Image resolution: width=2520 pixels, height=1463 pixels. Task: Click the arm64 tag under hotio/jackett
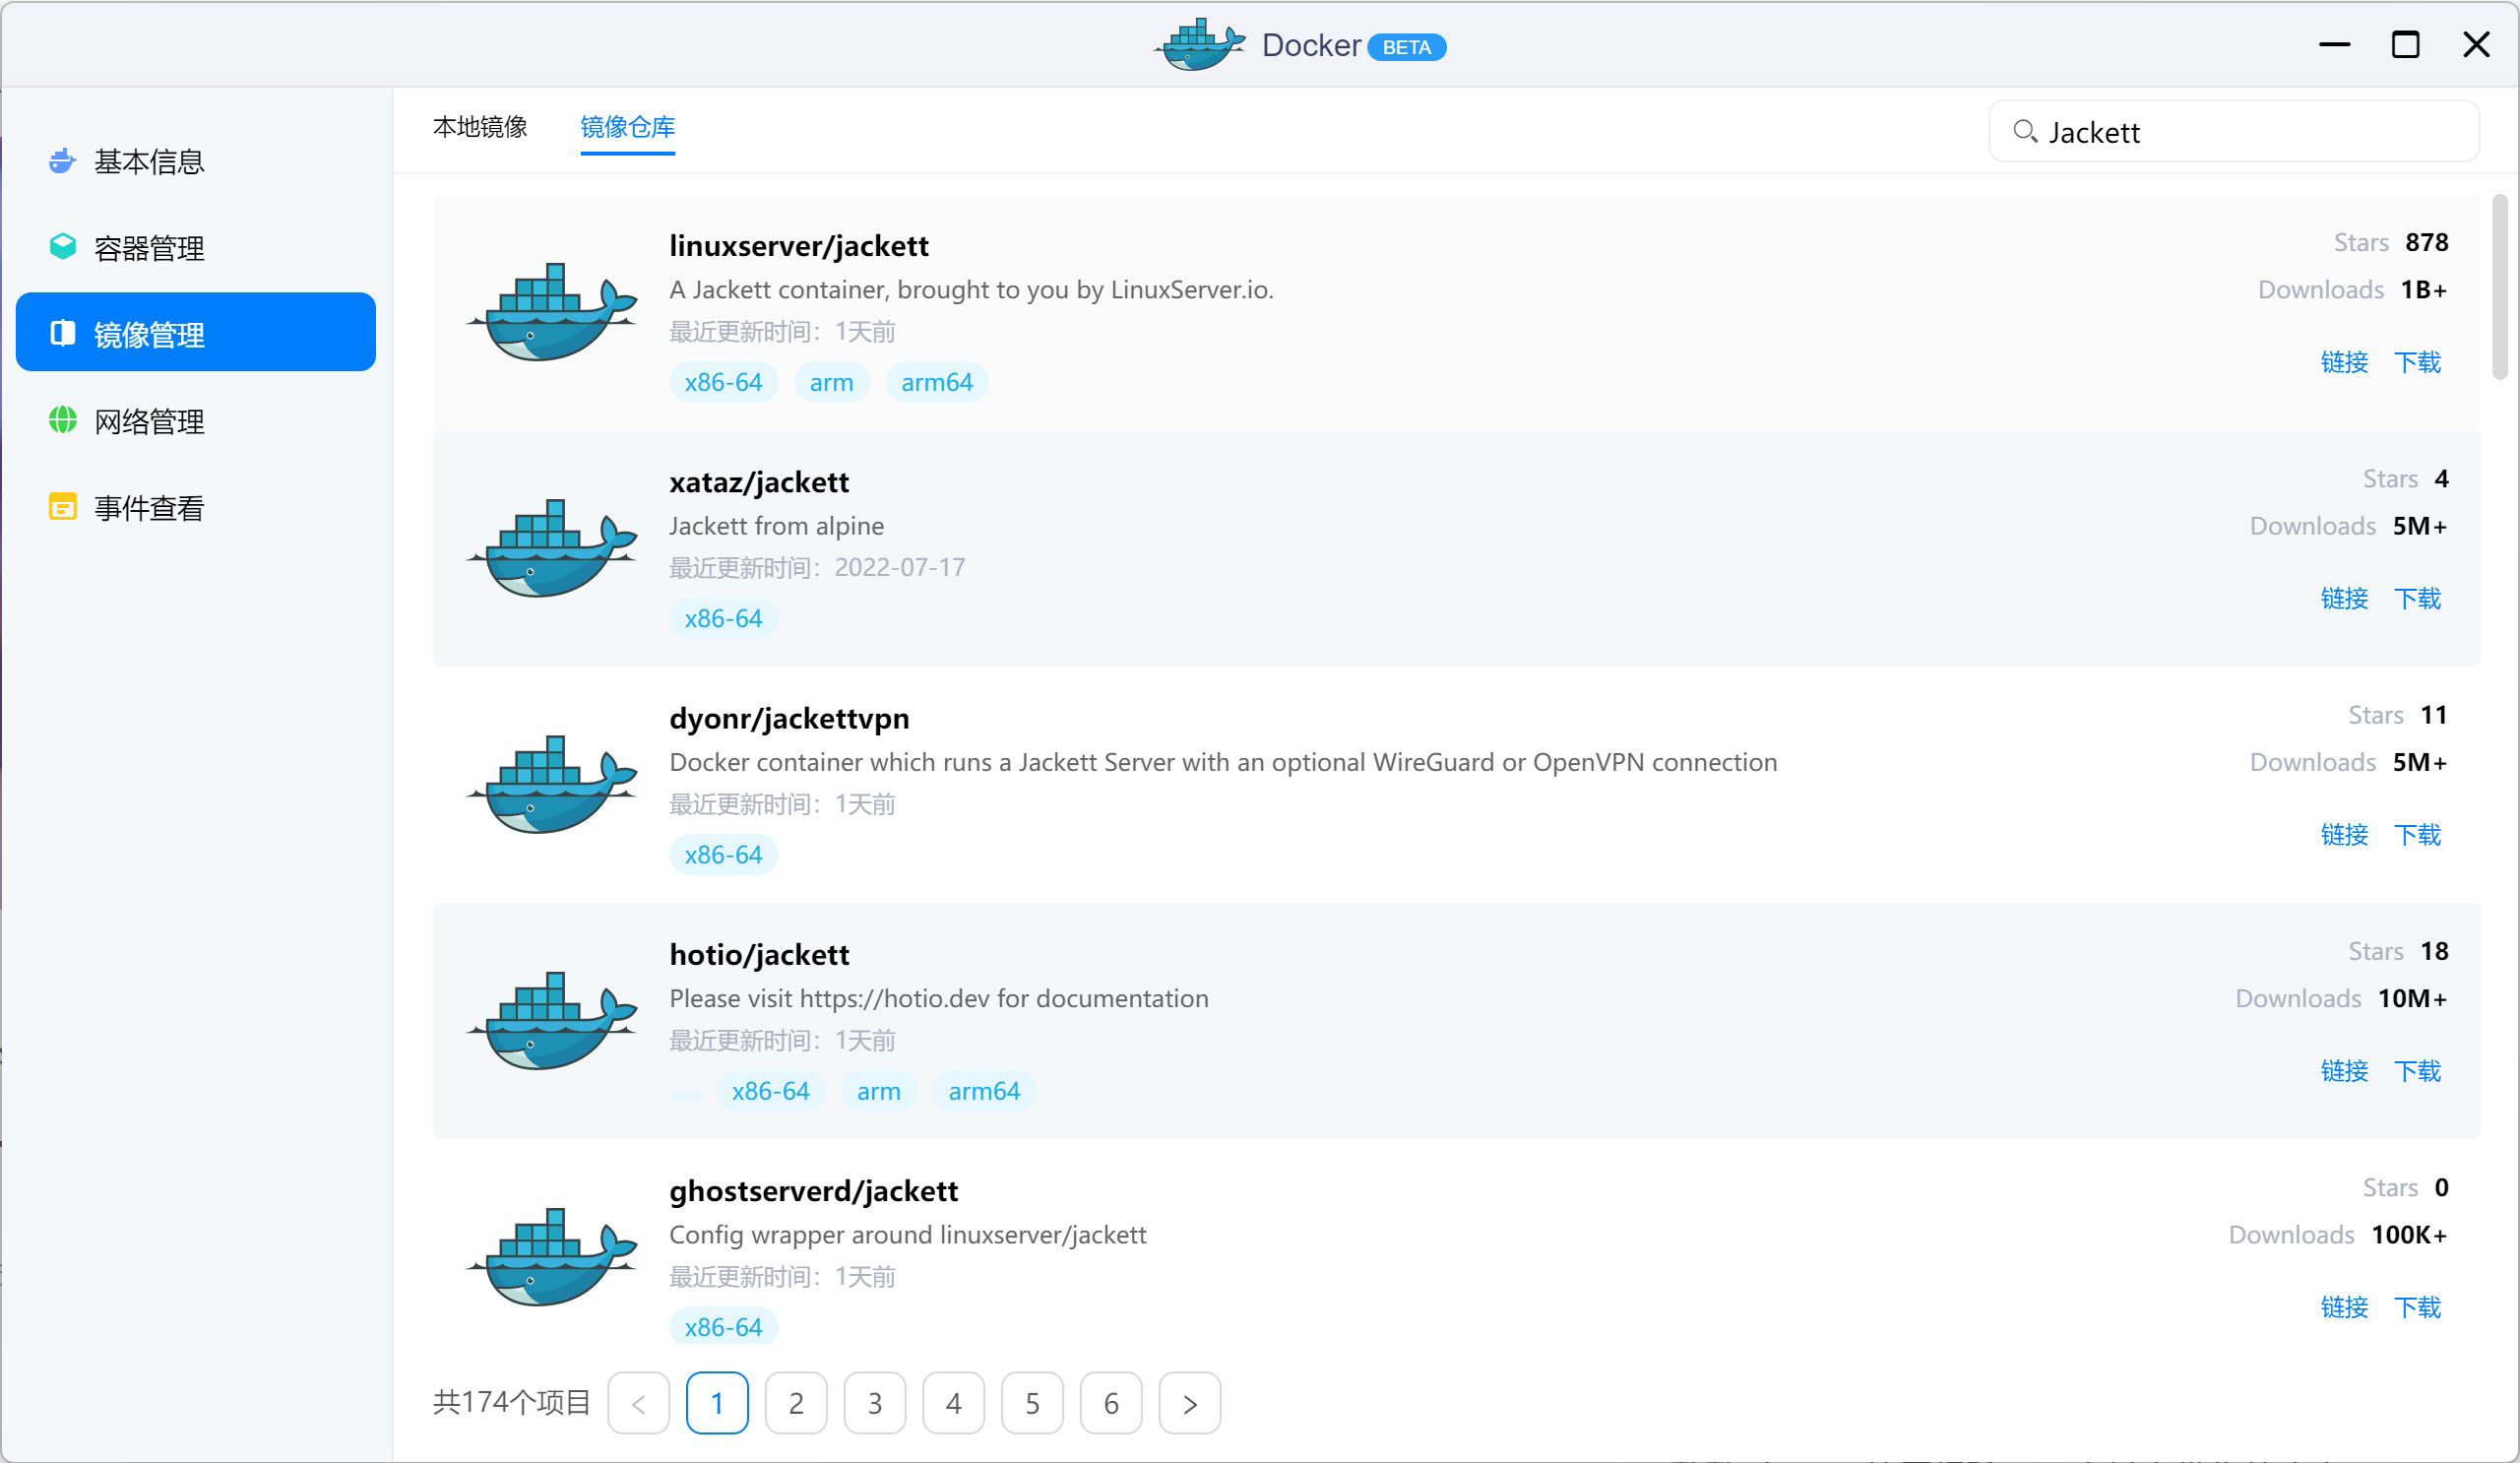(x=984, y=1090)
